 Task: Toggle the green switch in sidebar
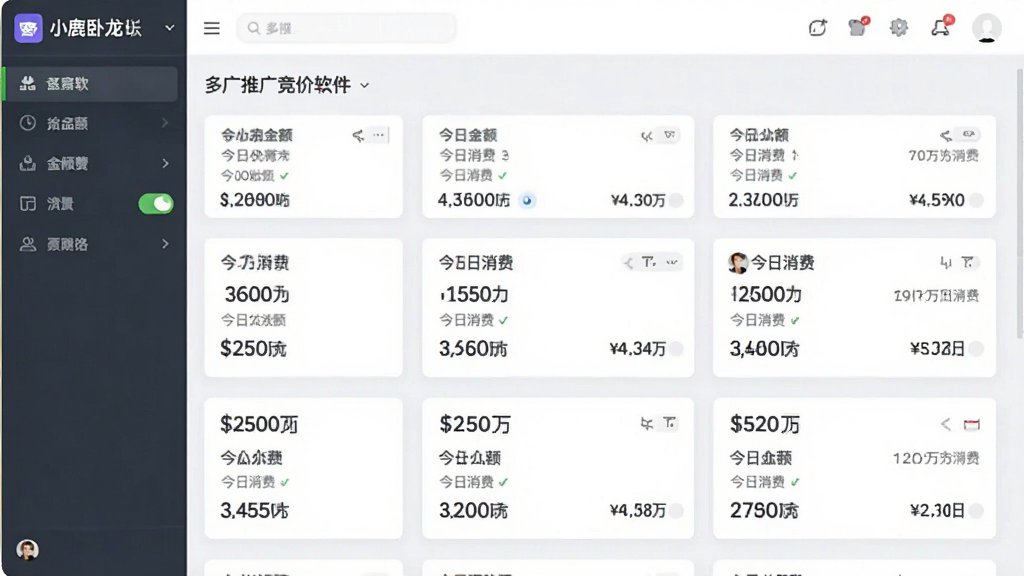click(155, 204)
